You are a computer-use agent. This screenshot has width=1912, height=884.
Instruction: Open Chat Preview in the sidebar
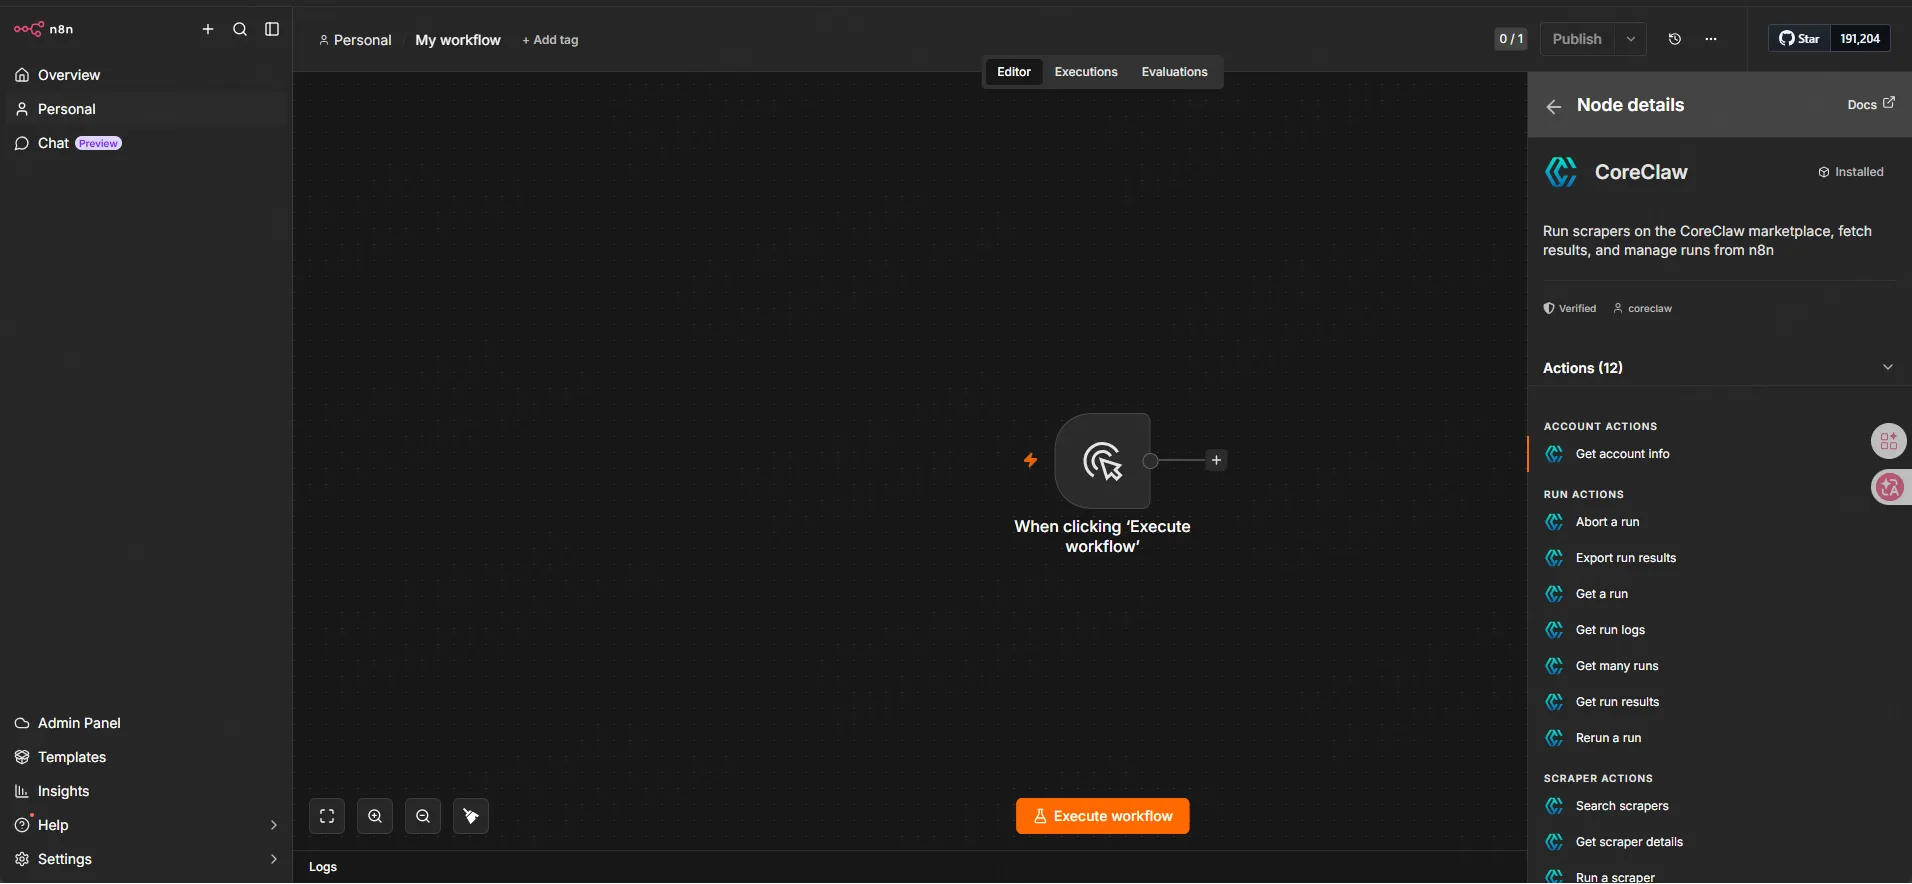[147, 143]
